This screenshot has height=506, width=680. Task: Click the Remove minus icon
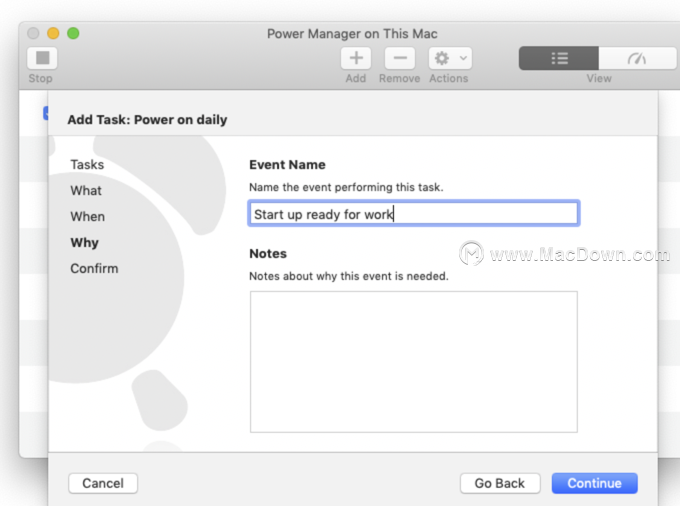click(400, 58)
